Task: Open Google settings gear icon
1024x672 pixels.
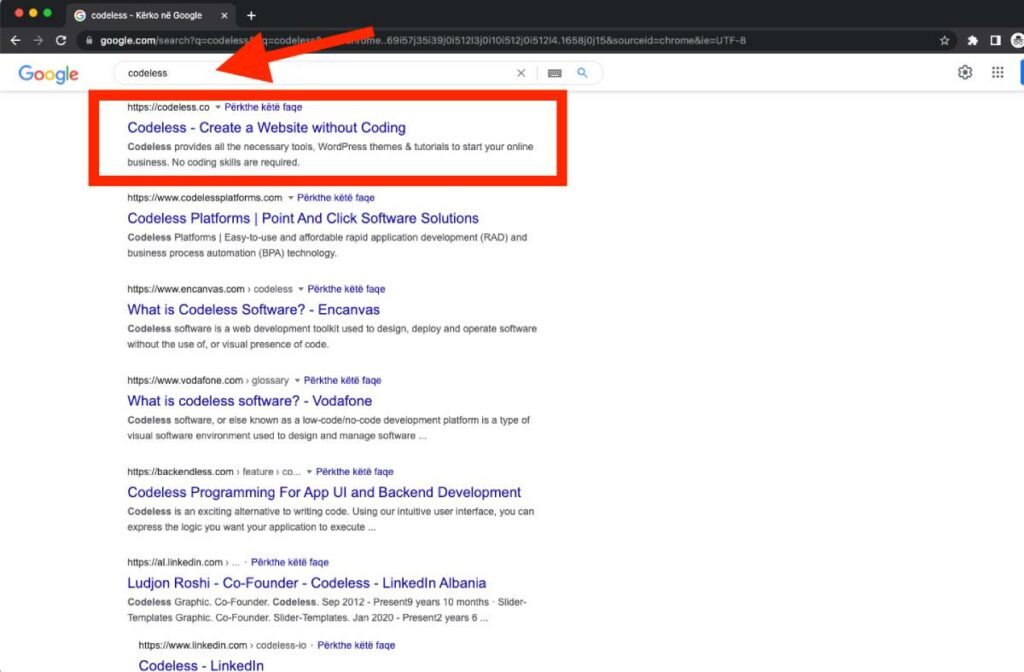Action: point(965,72)
